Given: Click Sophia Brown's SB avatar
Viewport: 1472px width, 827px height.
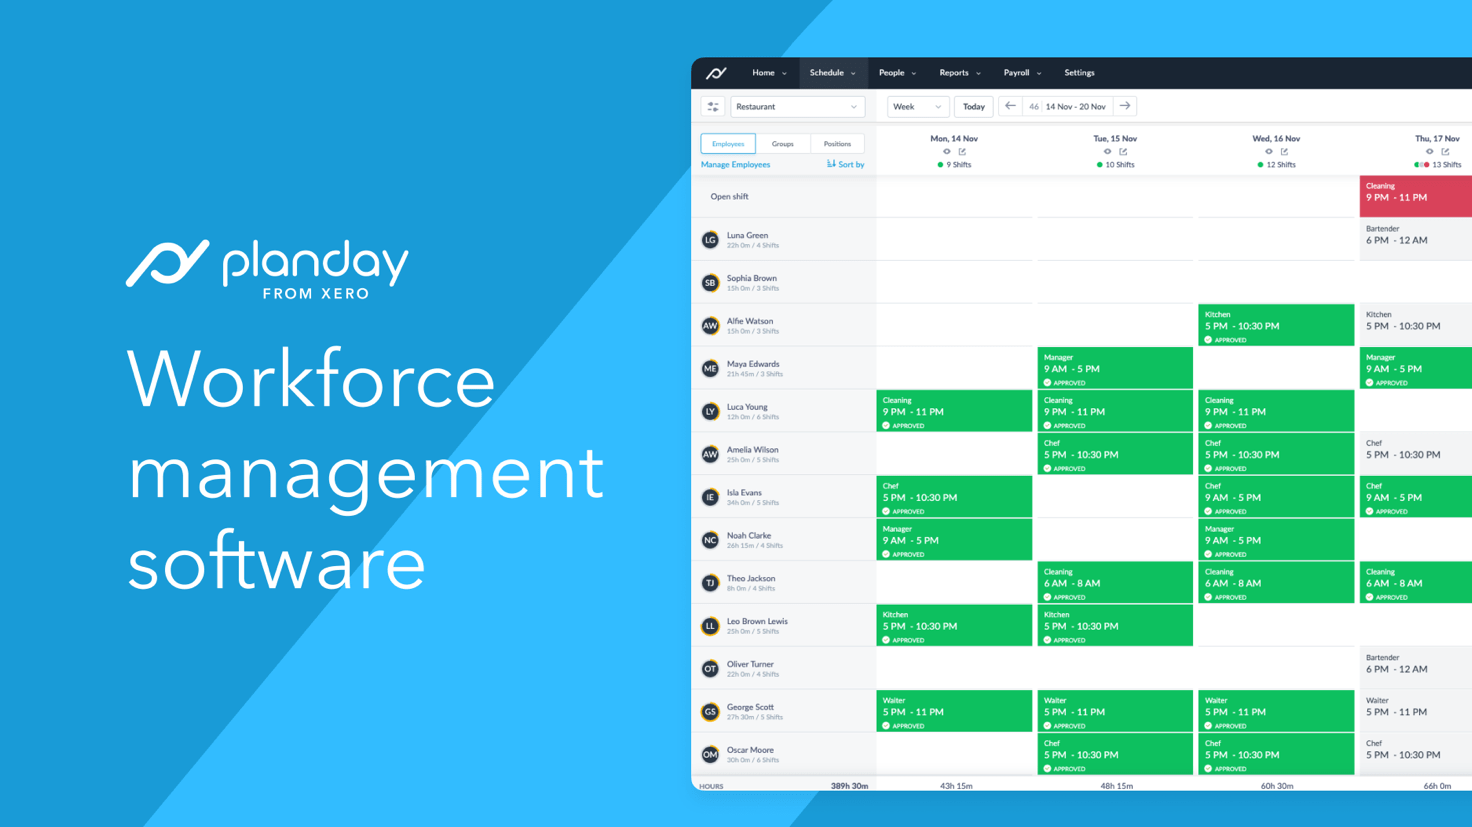Looking at the screenshot, I should [x=710, y=283].
